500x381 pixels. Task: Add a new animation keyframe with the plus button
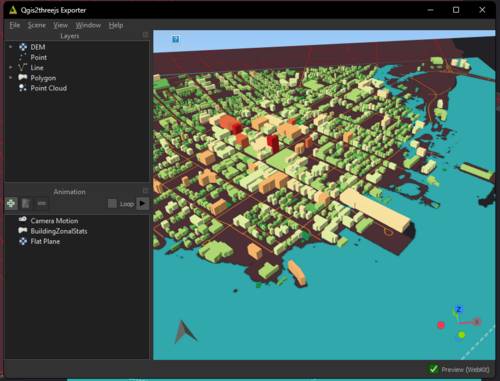(11, 203)
